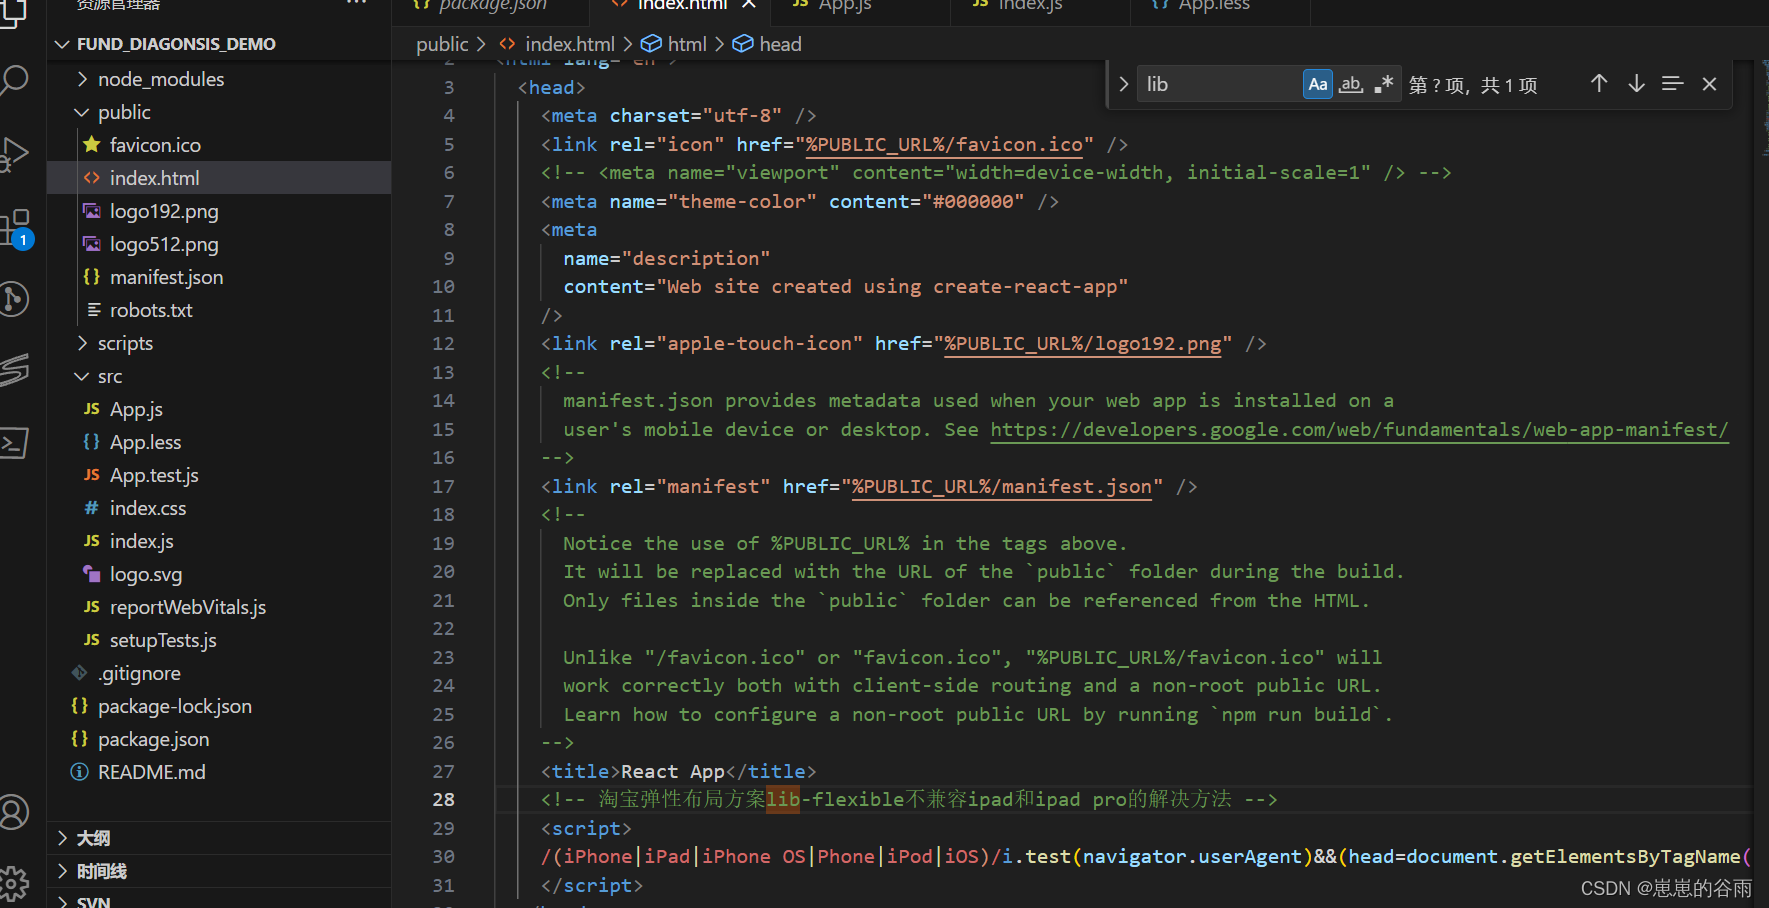The width and height of the screenshot is (1769, 908).
Task: Open package-lock.json file
Action: (x=174, y=706)
